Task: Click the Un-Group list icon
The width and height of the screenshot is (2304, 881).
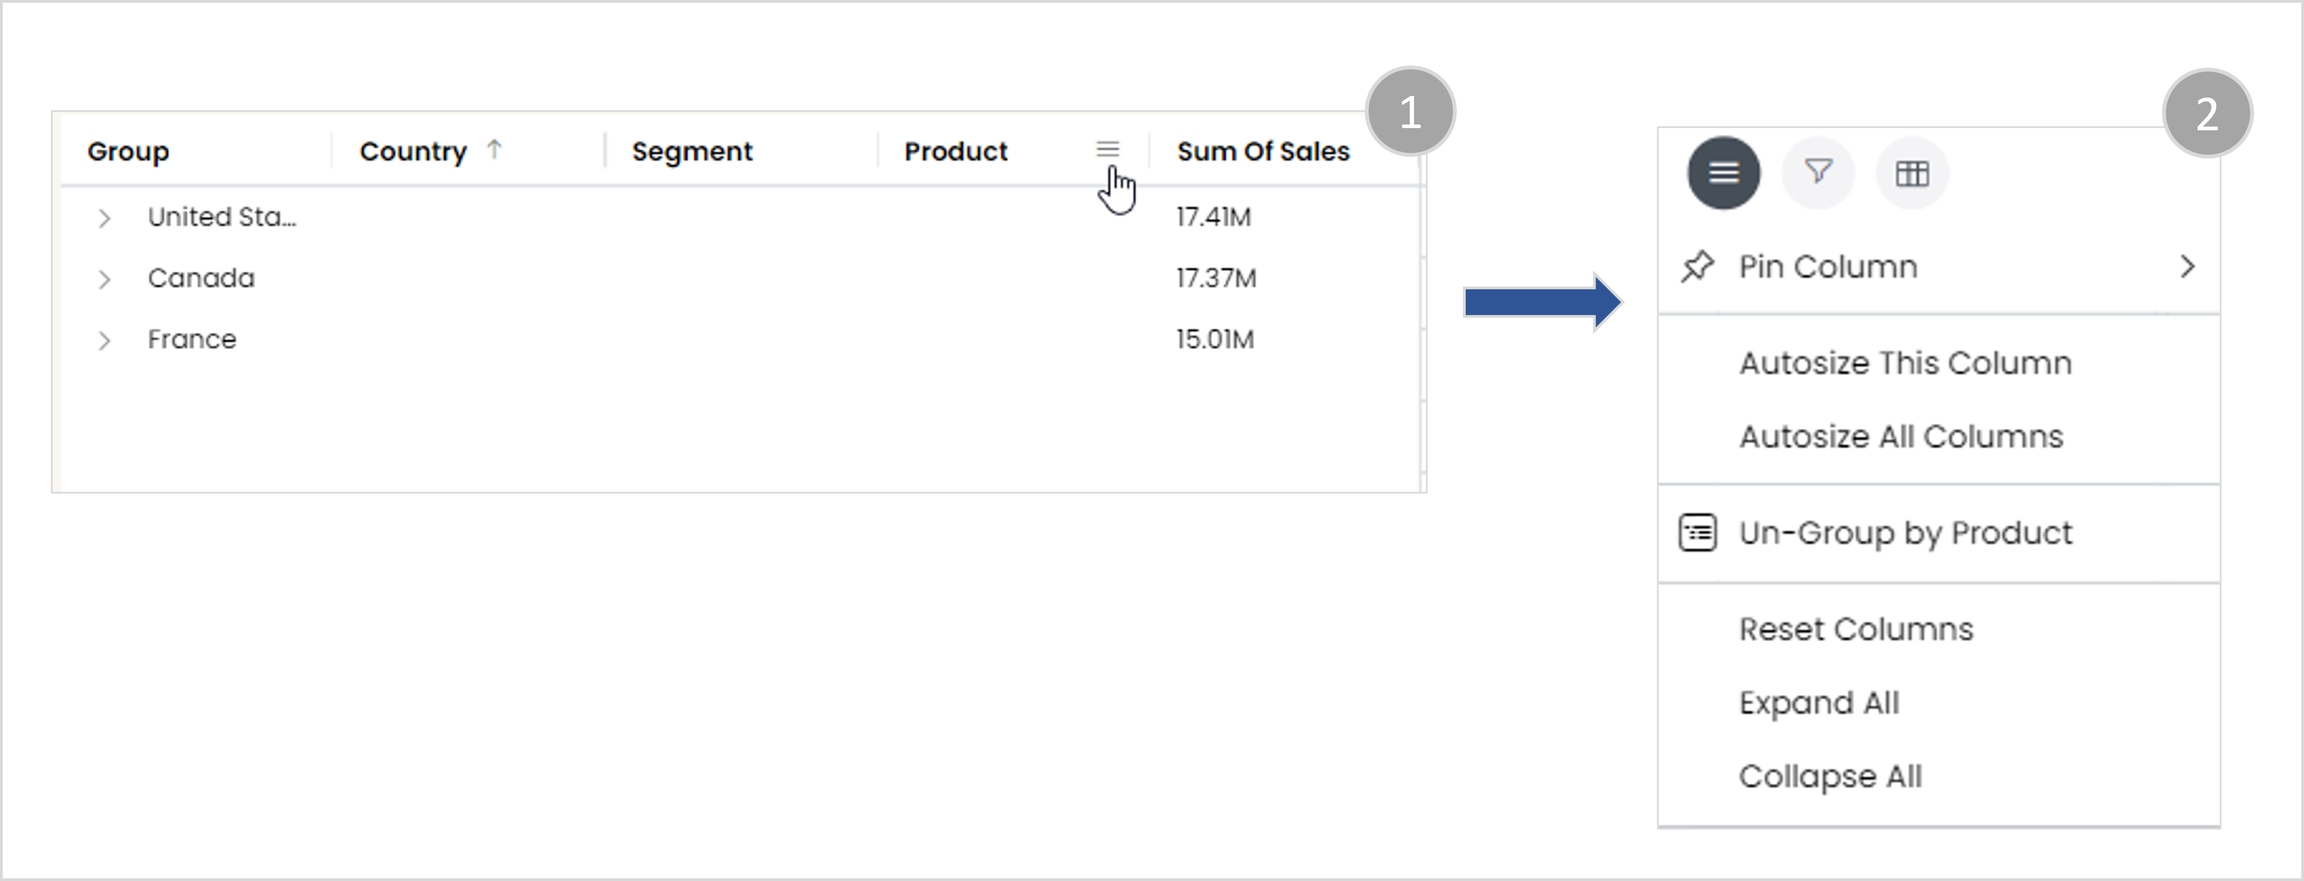Action: [1697, 533]
